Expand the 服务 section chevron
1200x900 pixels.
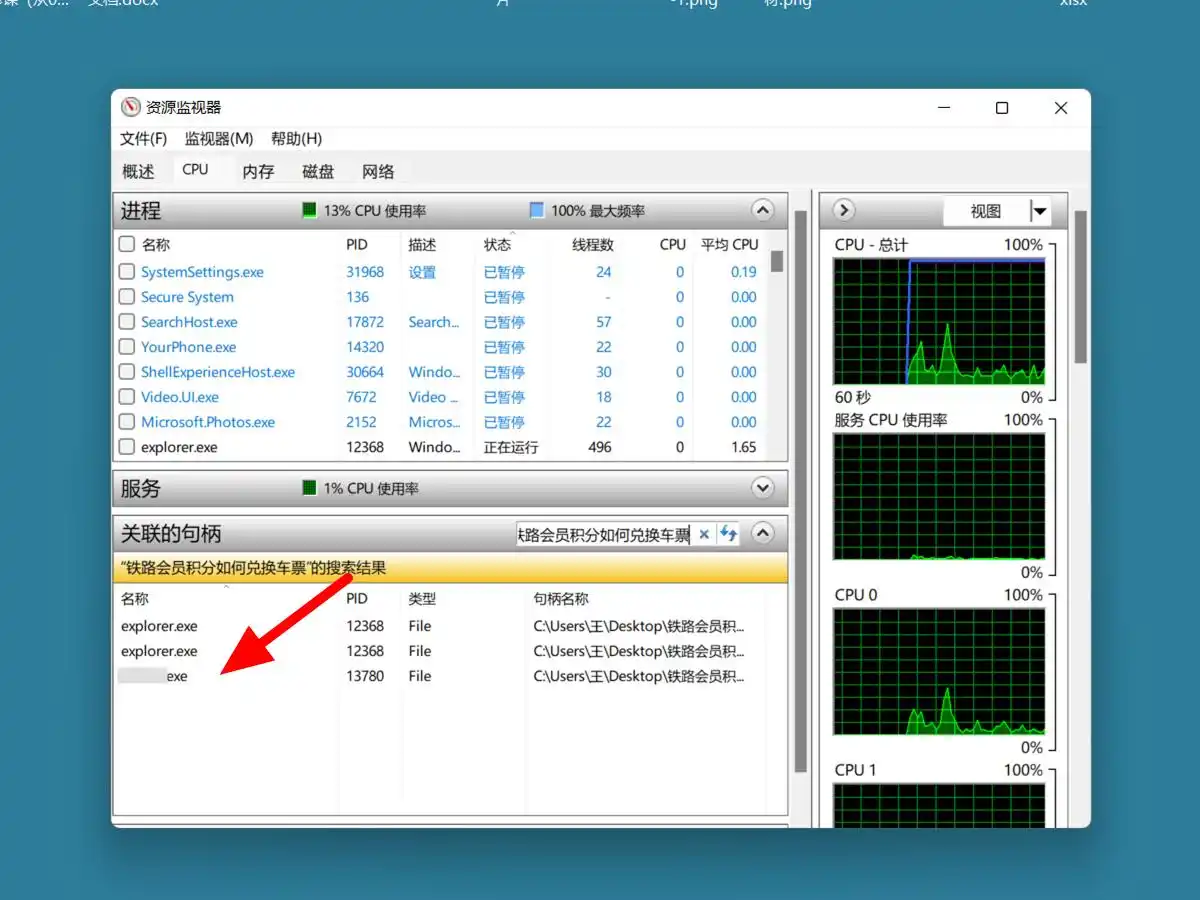point(763,489)
